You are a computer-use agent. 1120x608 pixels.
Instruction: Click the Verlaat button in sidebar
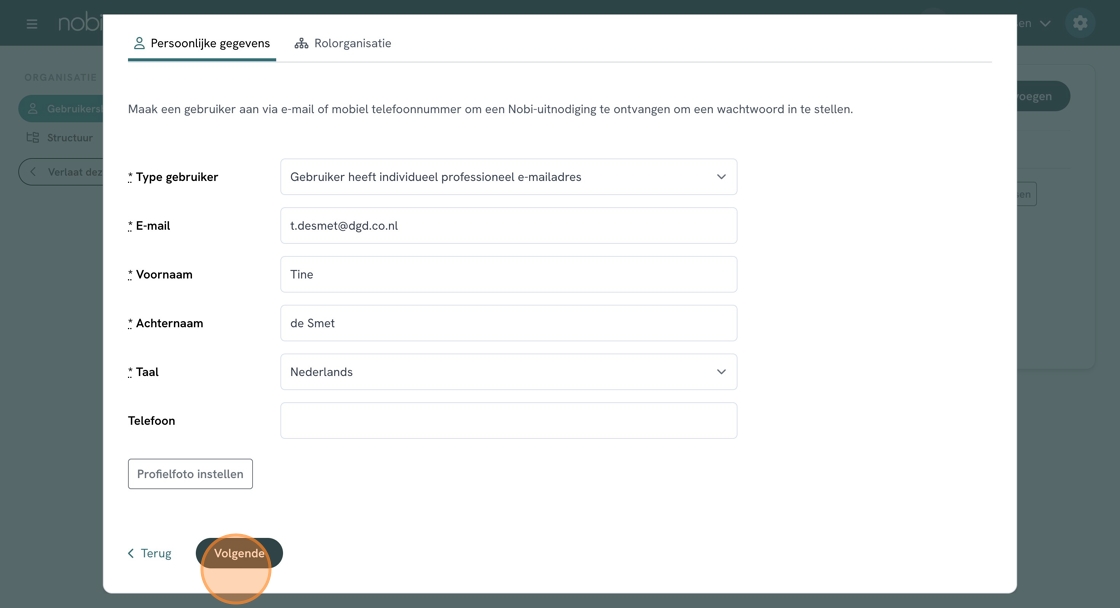(x=62, y=172)
